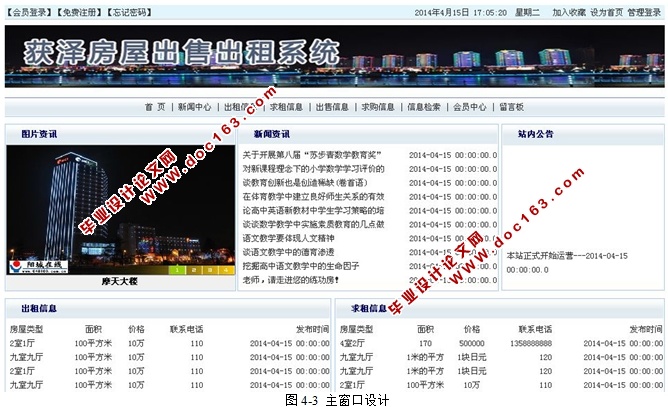This screenshot has height=407, width=668.
Task: Open news 谈教育创新也是创造稀缺(卷首语)
Action: [x=305, y=183]
